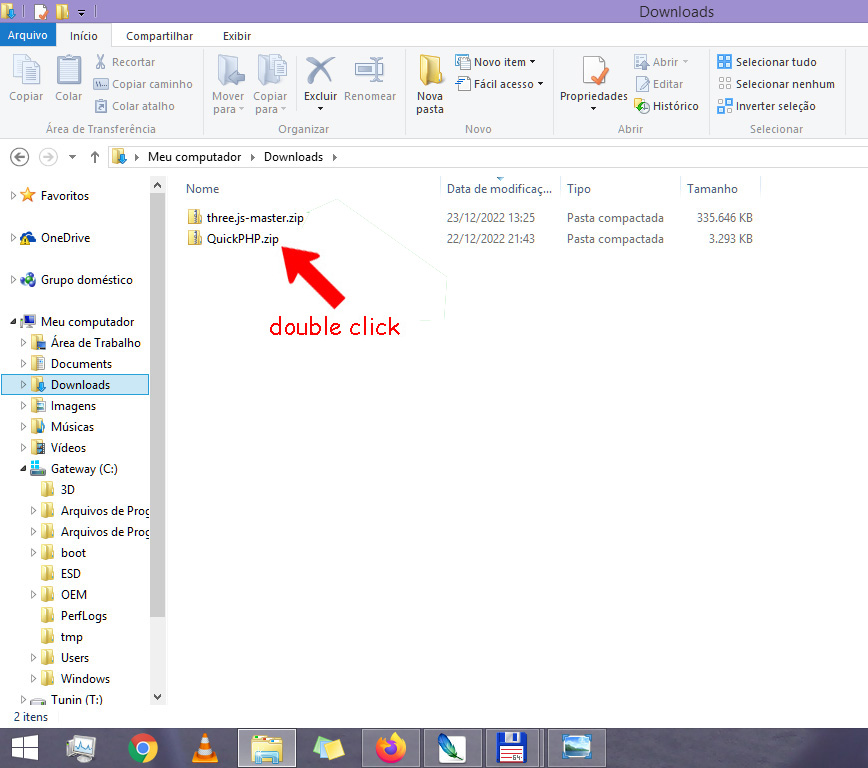
Task: Select the QuickPHP.zip file
Action: 242,239
